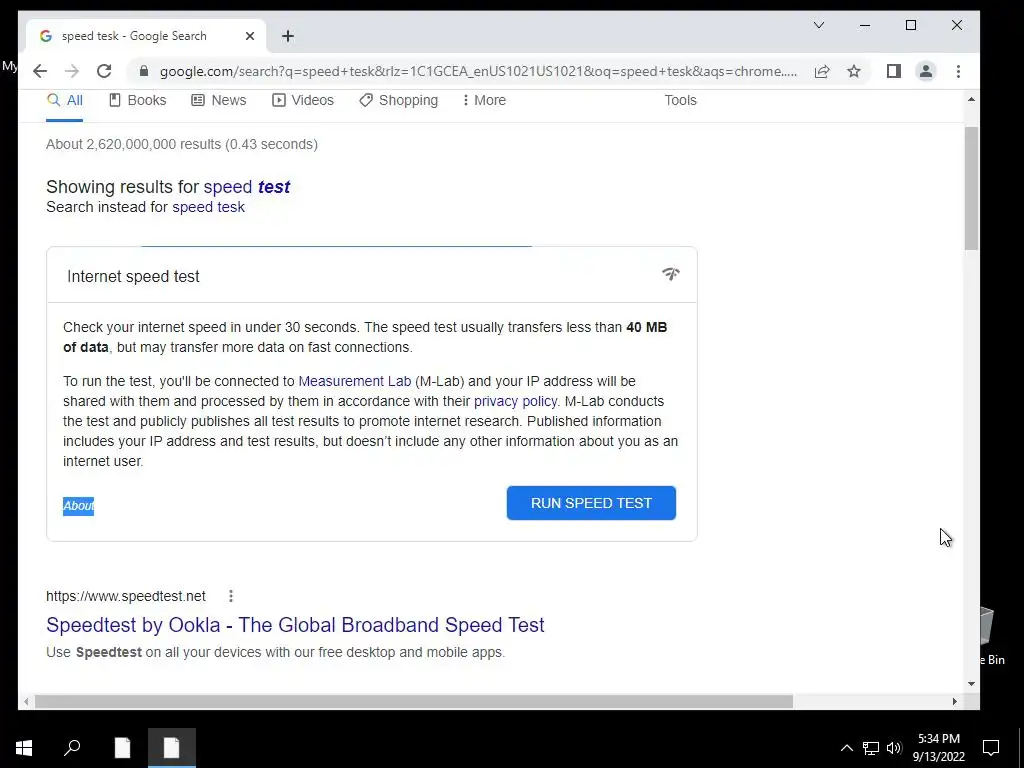This screenshot has height=768, width=1024.
Task: Open Speedtest by Ookla result title
Action: tap(295, 625)
